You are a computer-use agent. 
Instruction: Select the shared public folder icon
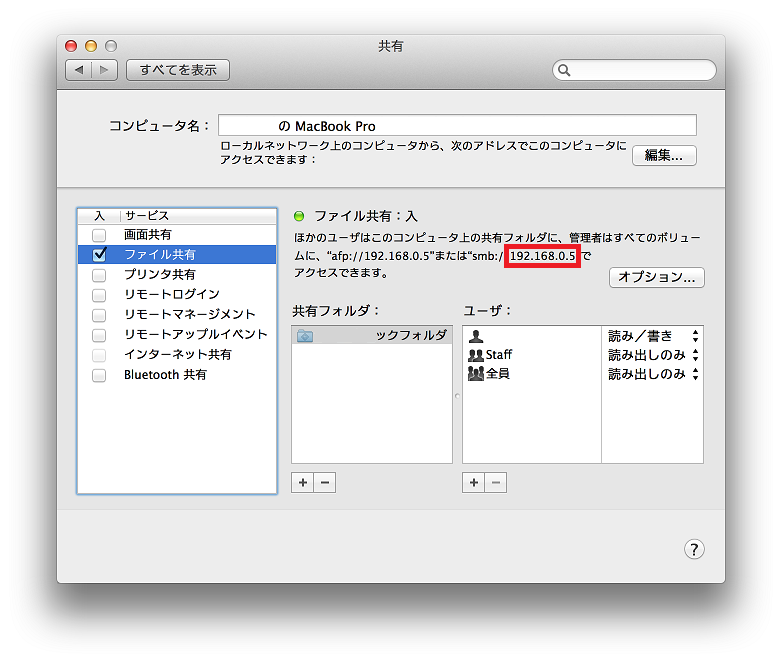[305, 336]
